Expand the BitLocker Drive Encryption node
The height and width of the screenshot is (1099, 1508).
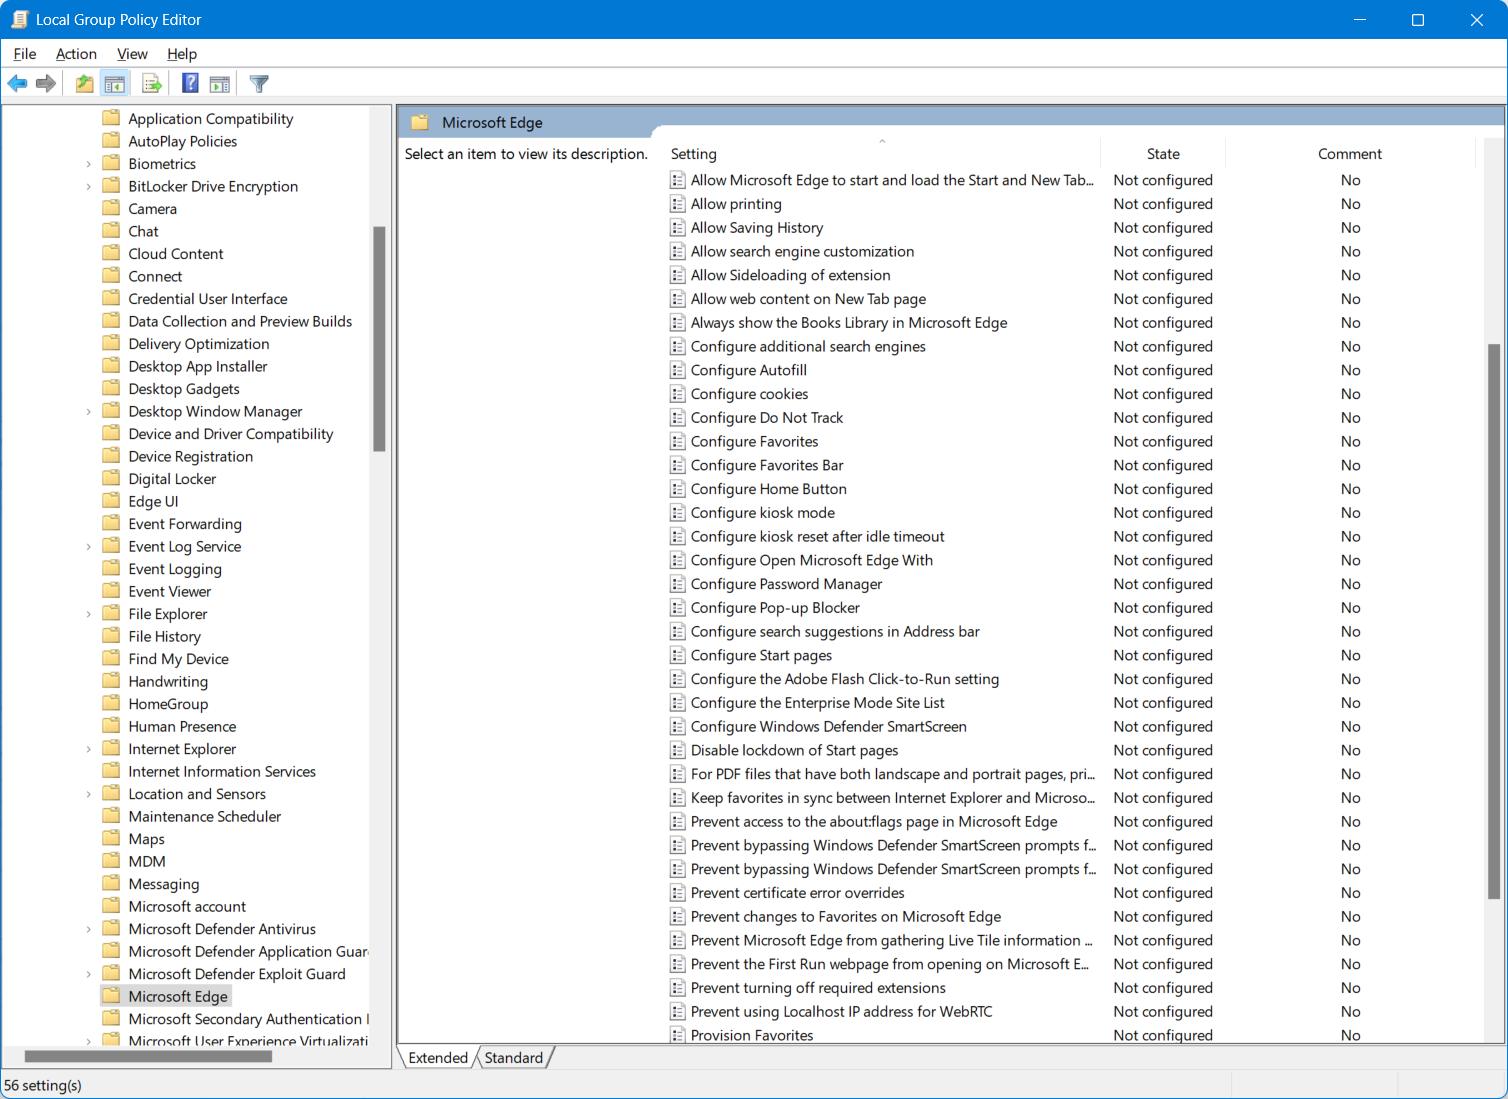pos(88,186)
